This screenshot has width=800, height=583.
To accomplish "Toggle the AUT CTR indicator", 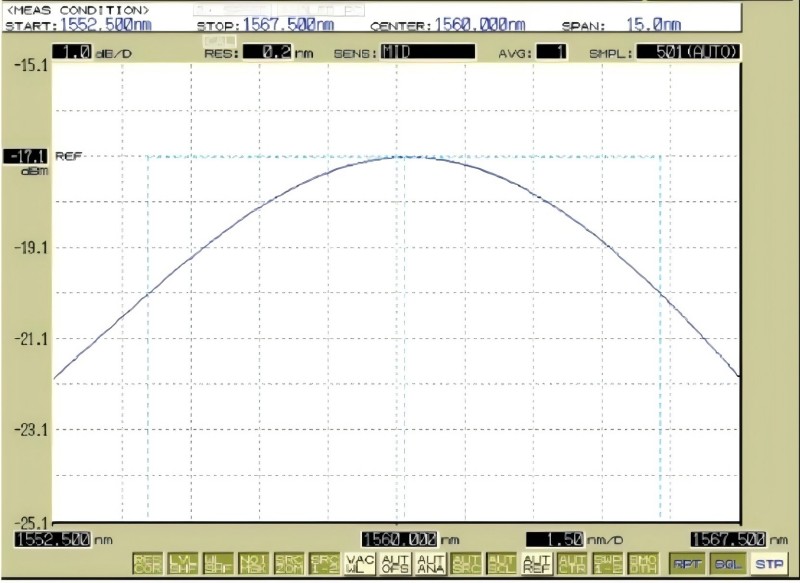I will pos(572,564).
